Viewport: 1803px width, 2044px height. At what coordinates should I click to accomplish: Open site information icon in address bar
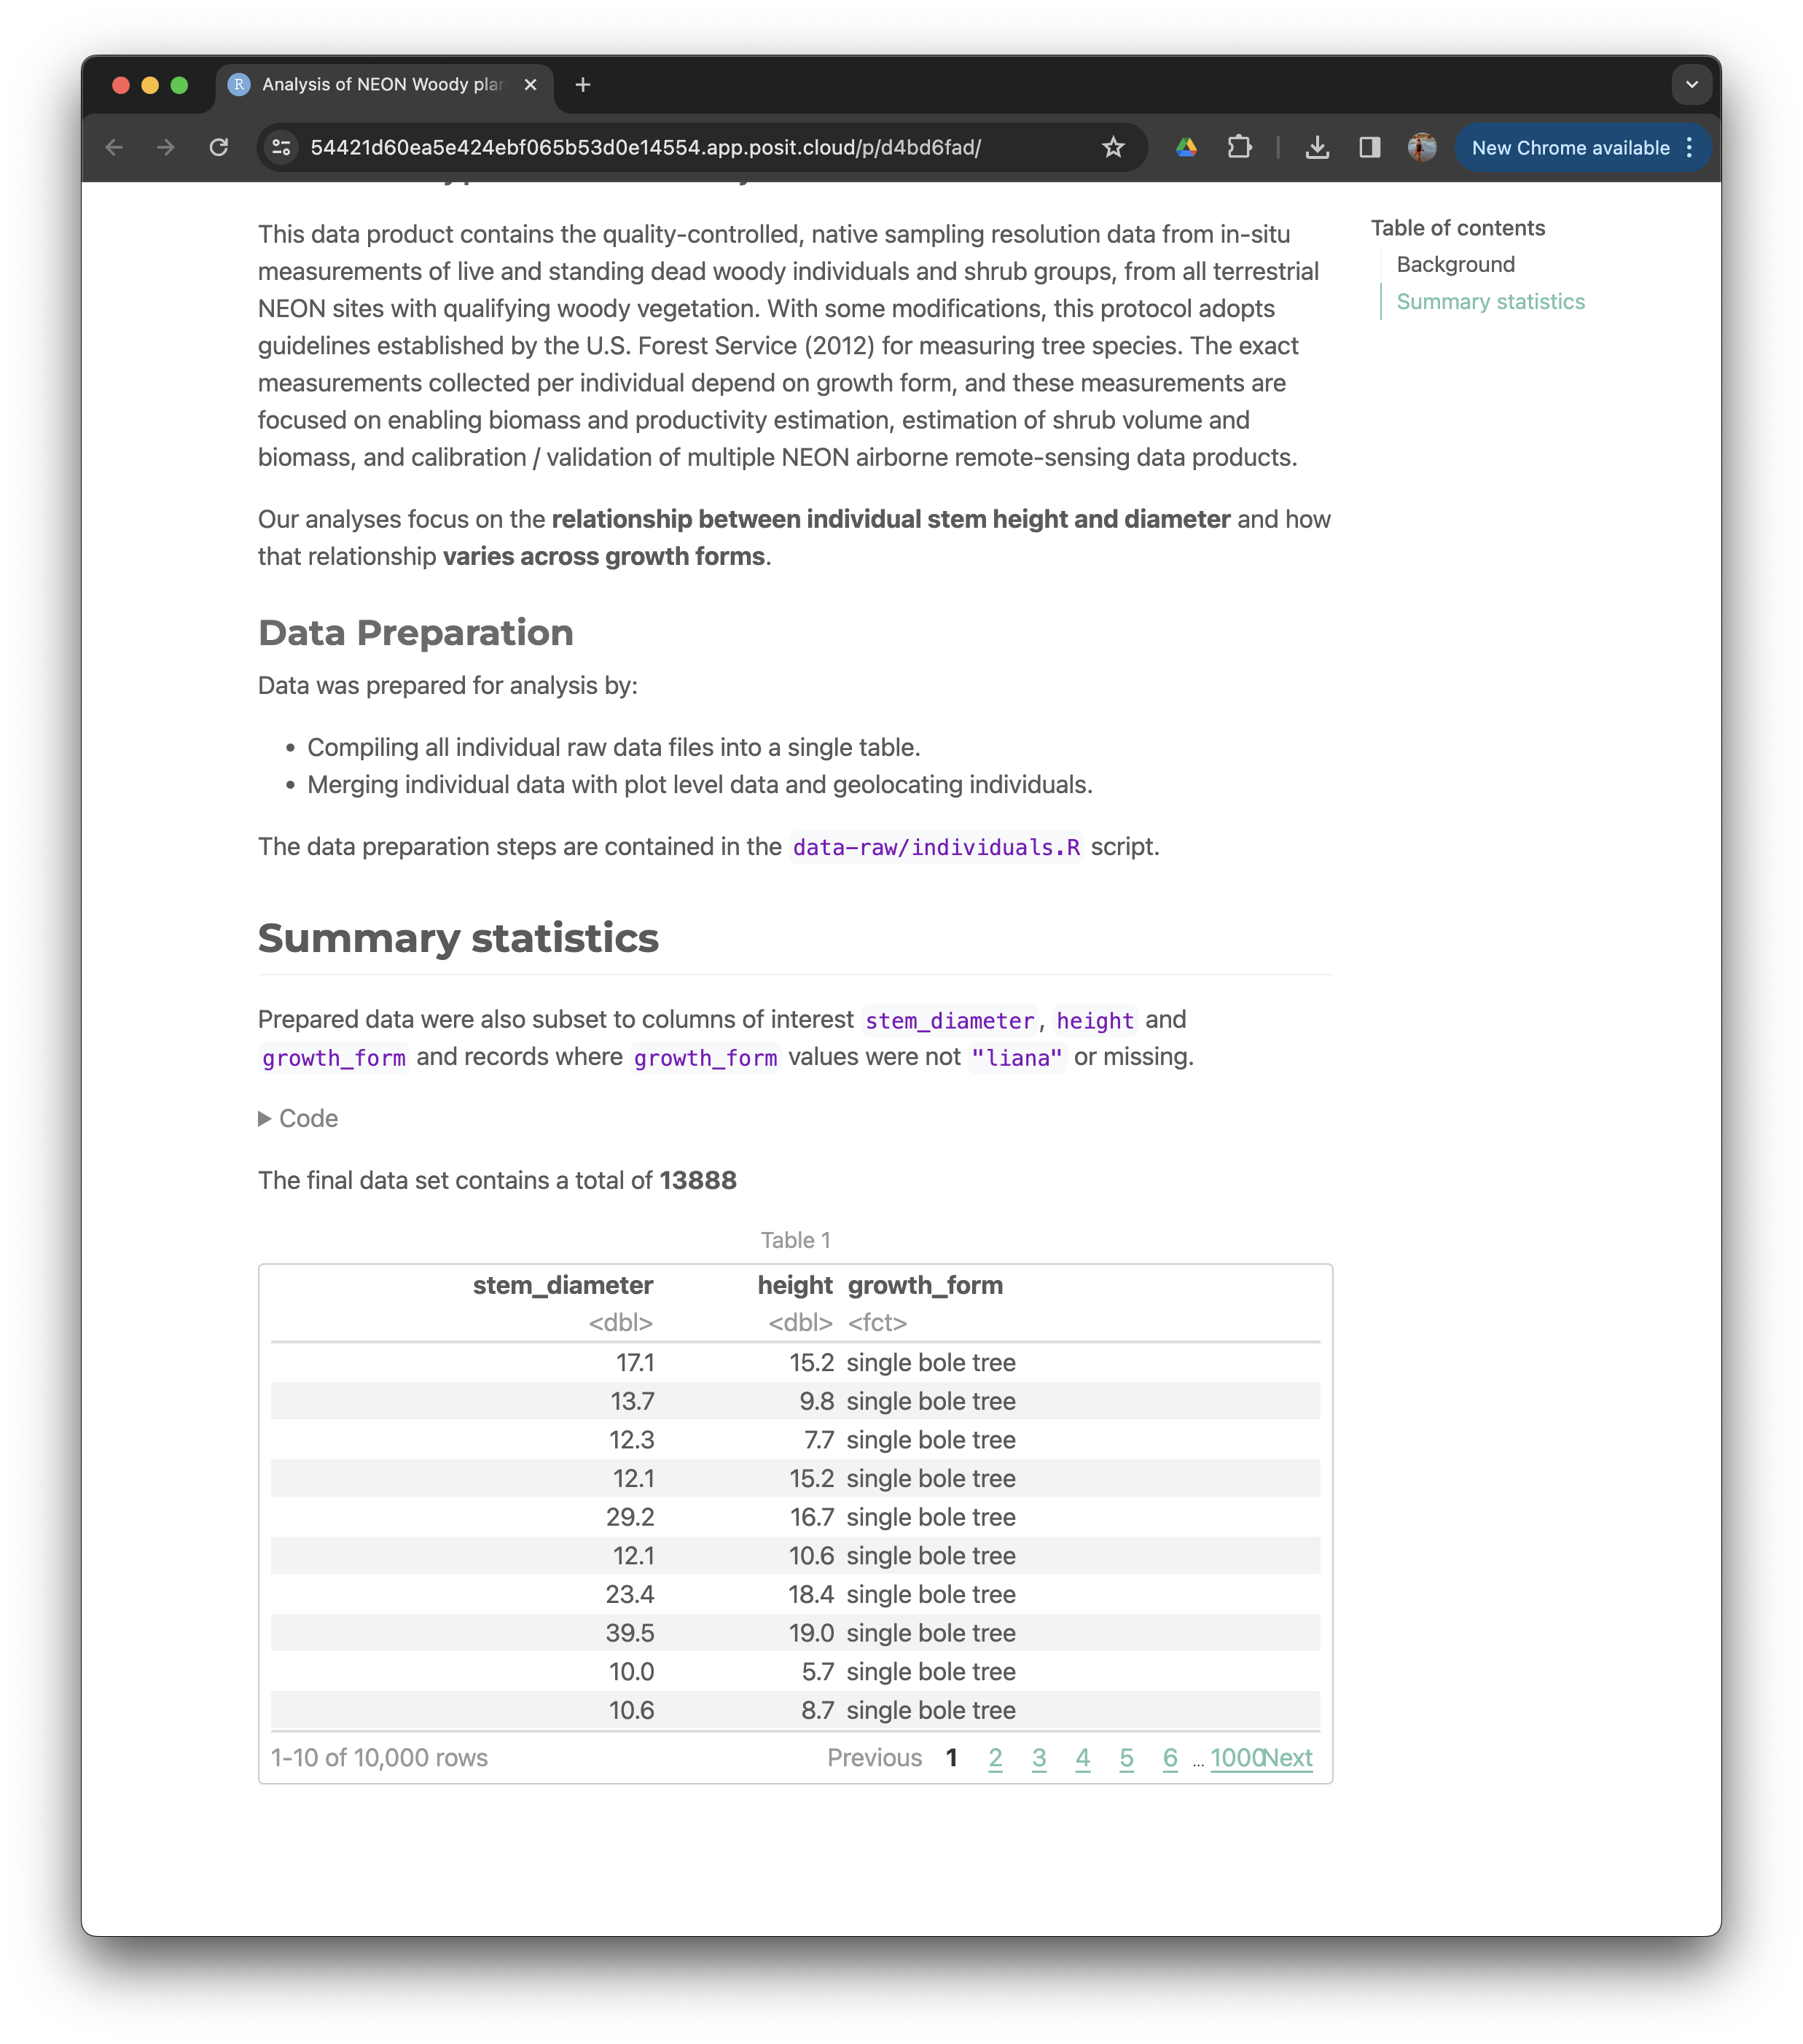(282, 148)
